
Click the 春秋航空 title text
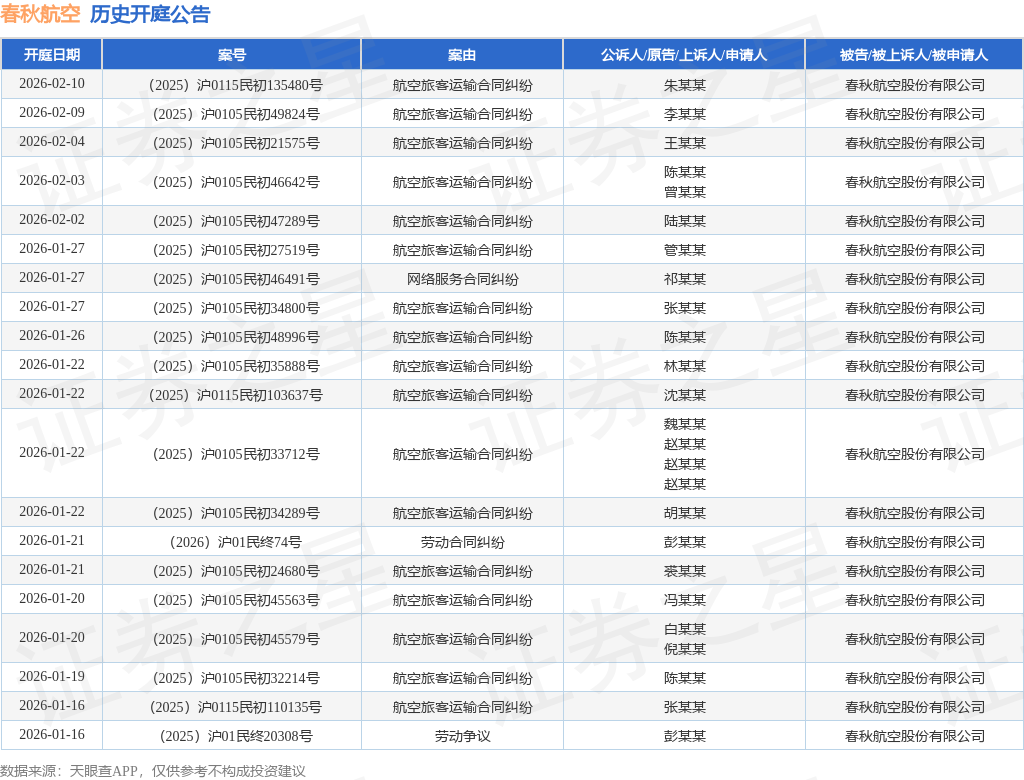click(40, 14)
